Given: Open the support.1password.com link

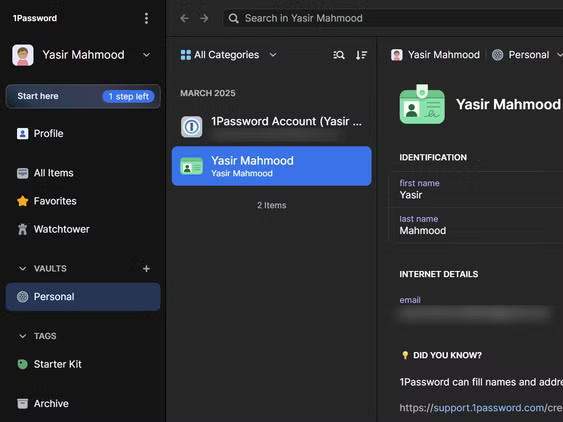Looking at the screenshot, I should pyautogui.click(x=488, y=408).
